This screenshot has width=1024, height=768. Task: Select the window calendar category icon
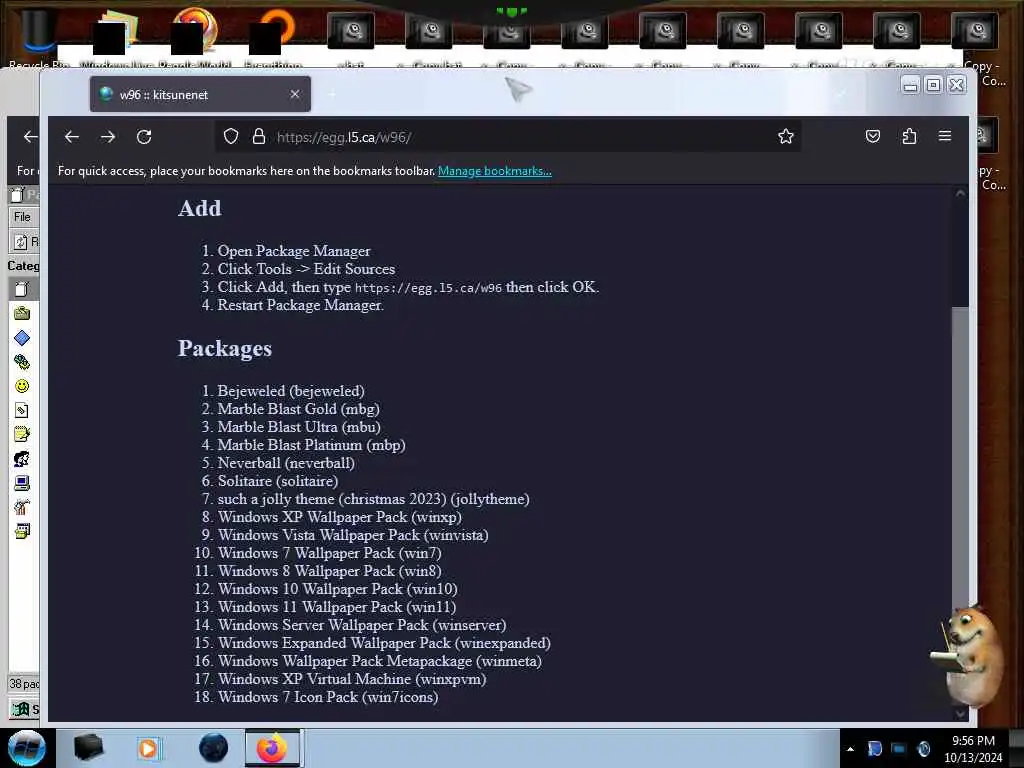pos(22,531)
